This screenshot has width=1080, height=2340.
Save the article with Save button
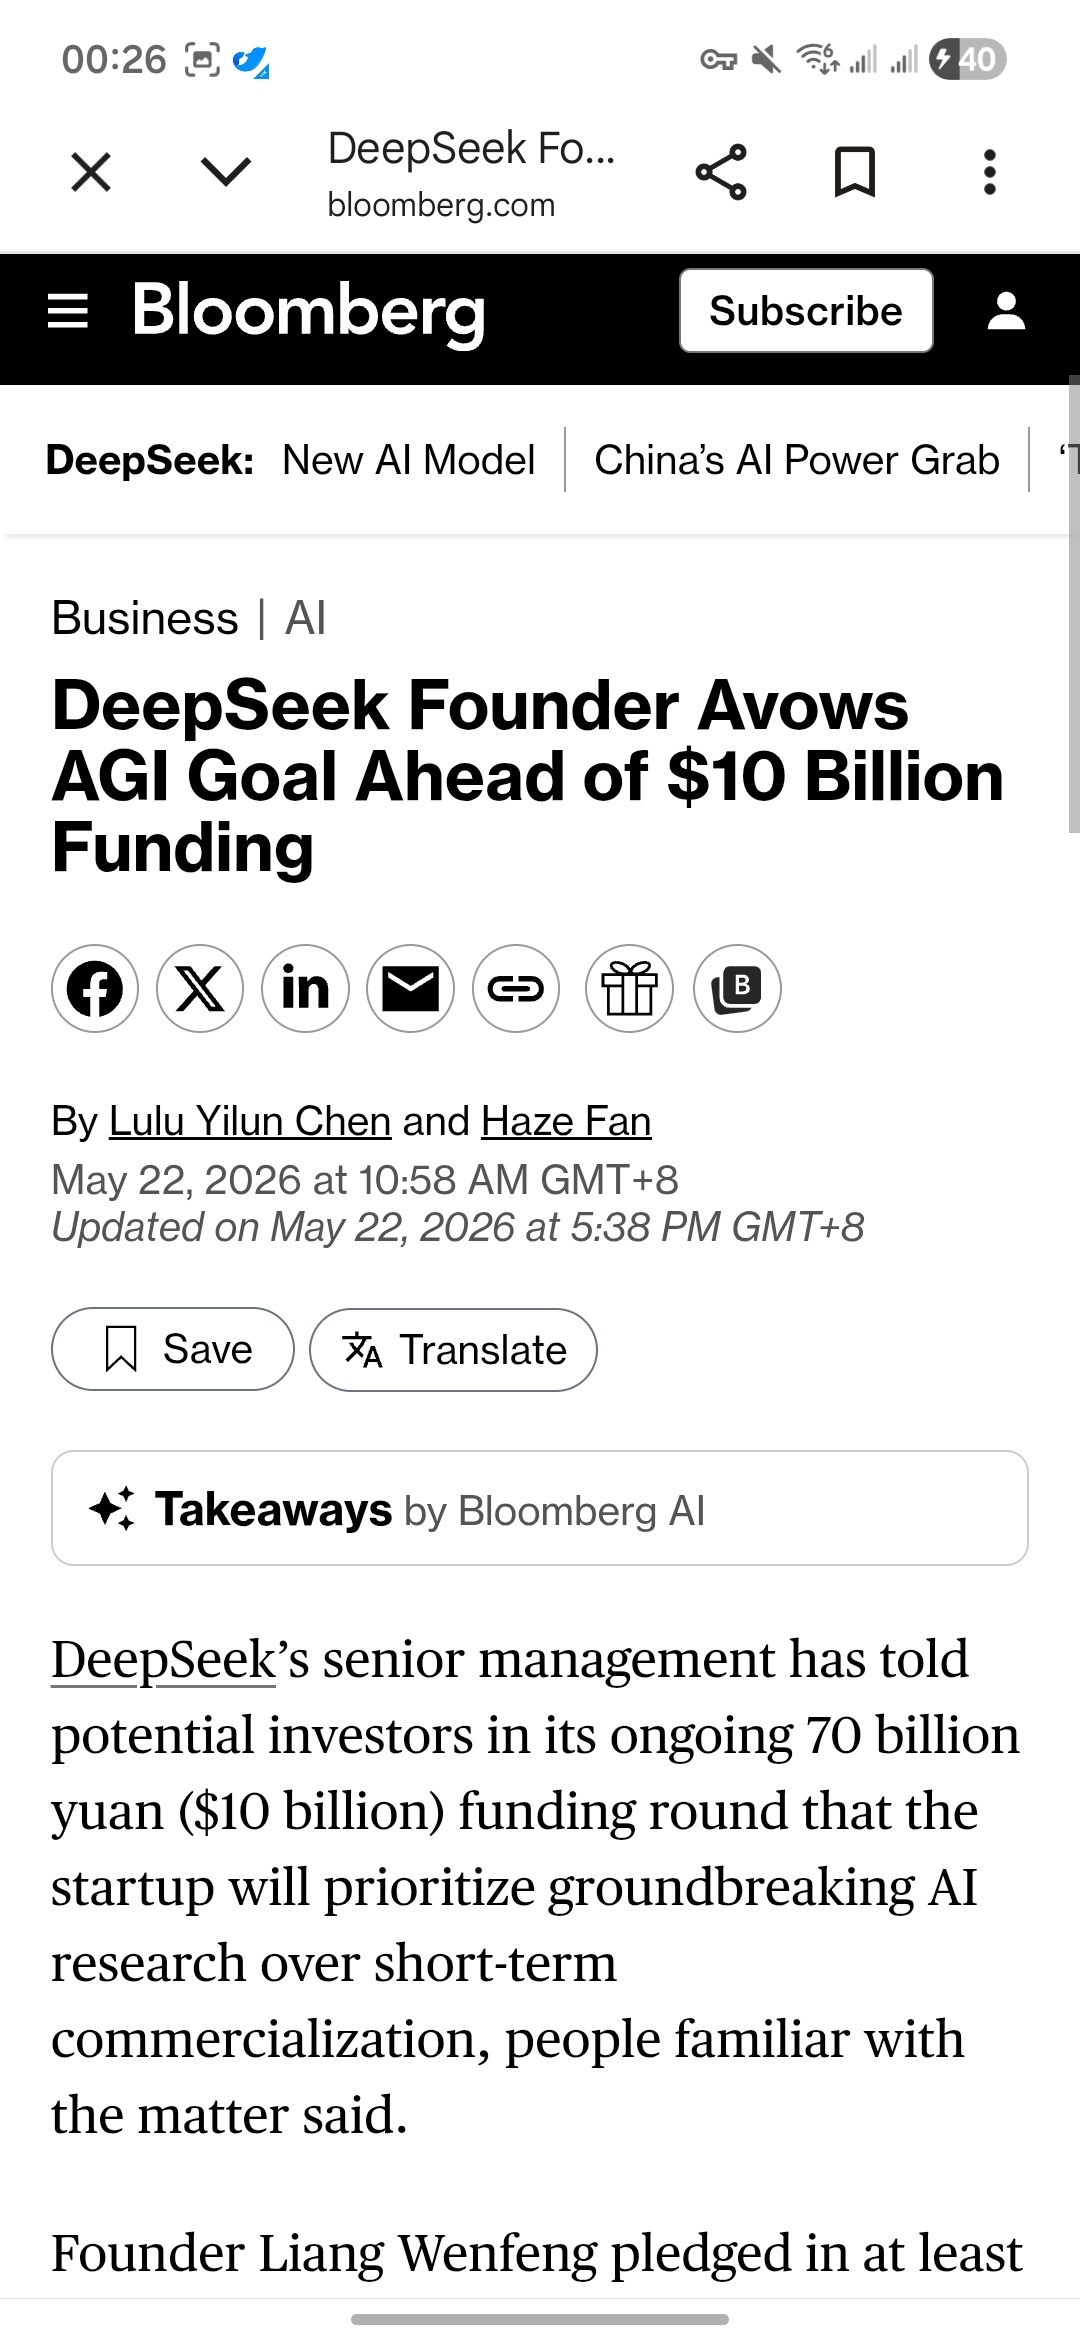coord(173,1349)
